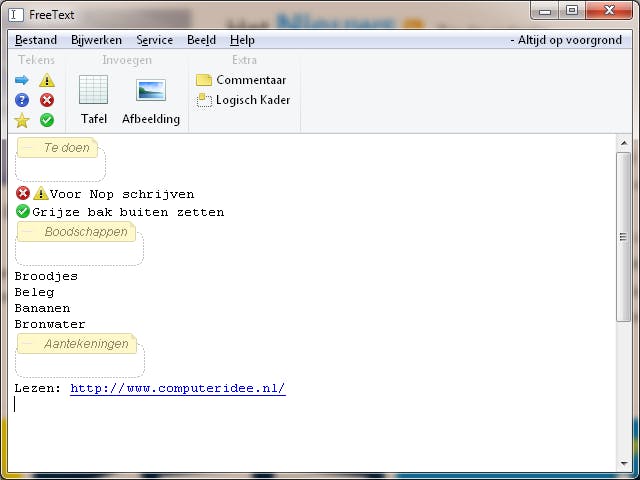640x480 pixels.
Task: Minimize the FreeText window
Action: (545, 11)
